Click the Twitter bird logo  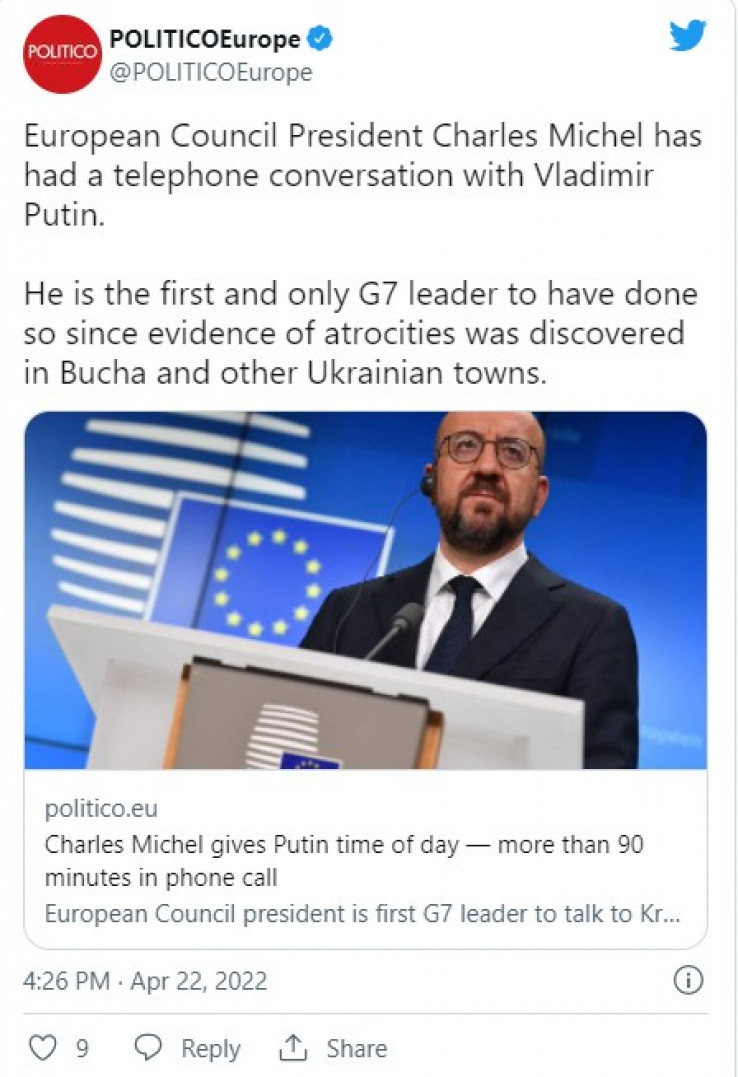click(687, 36)
